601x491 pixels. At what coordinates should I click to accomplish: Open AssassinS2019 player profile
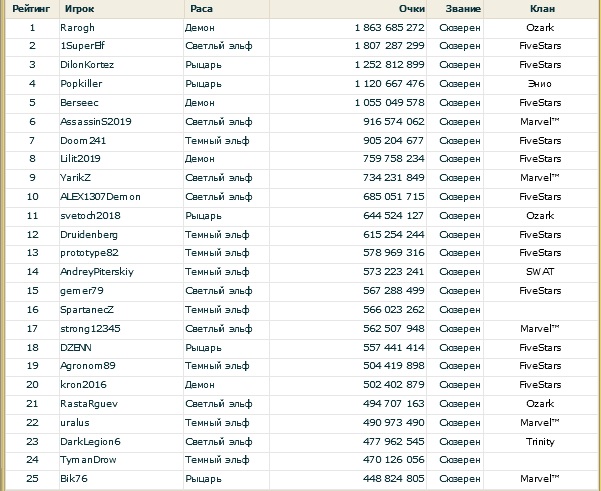pyautogui.click(x=96, y=121)
